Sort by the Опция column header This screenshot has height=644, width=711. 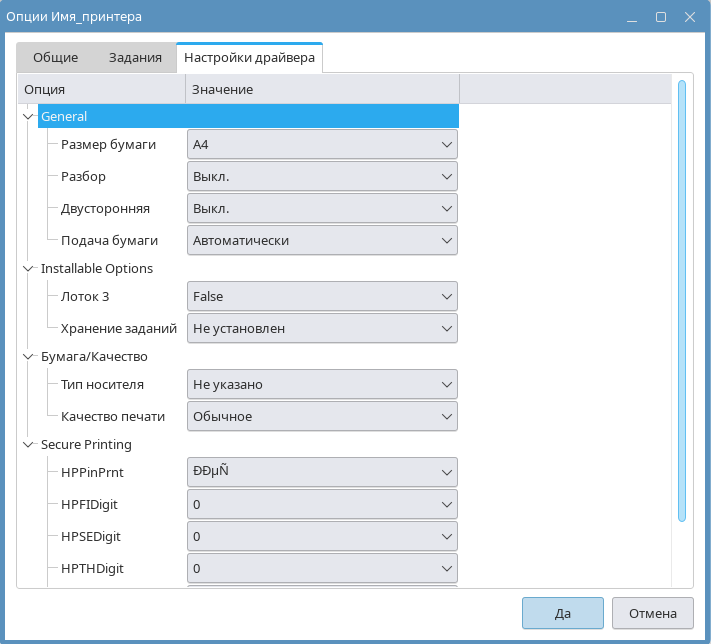click(x=102, y=89)
